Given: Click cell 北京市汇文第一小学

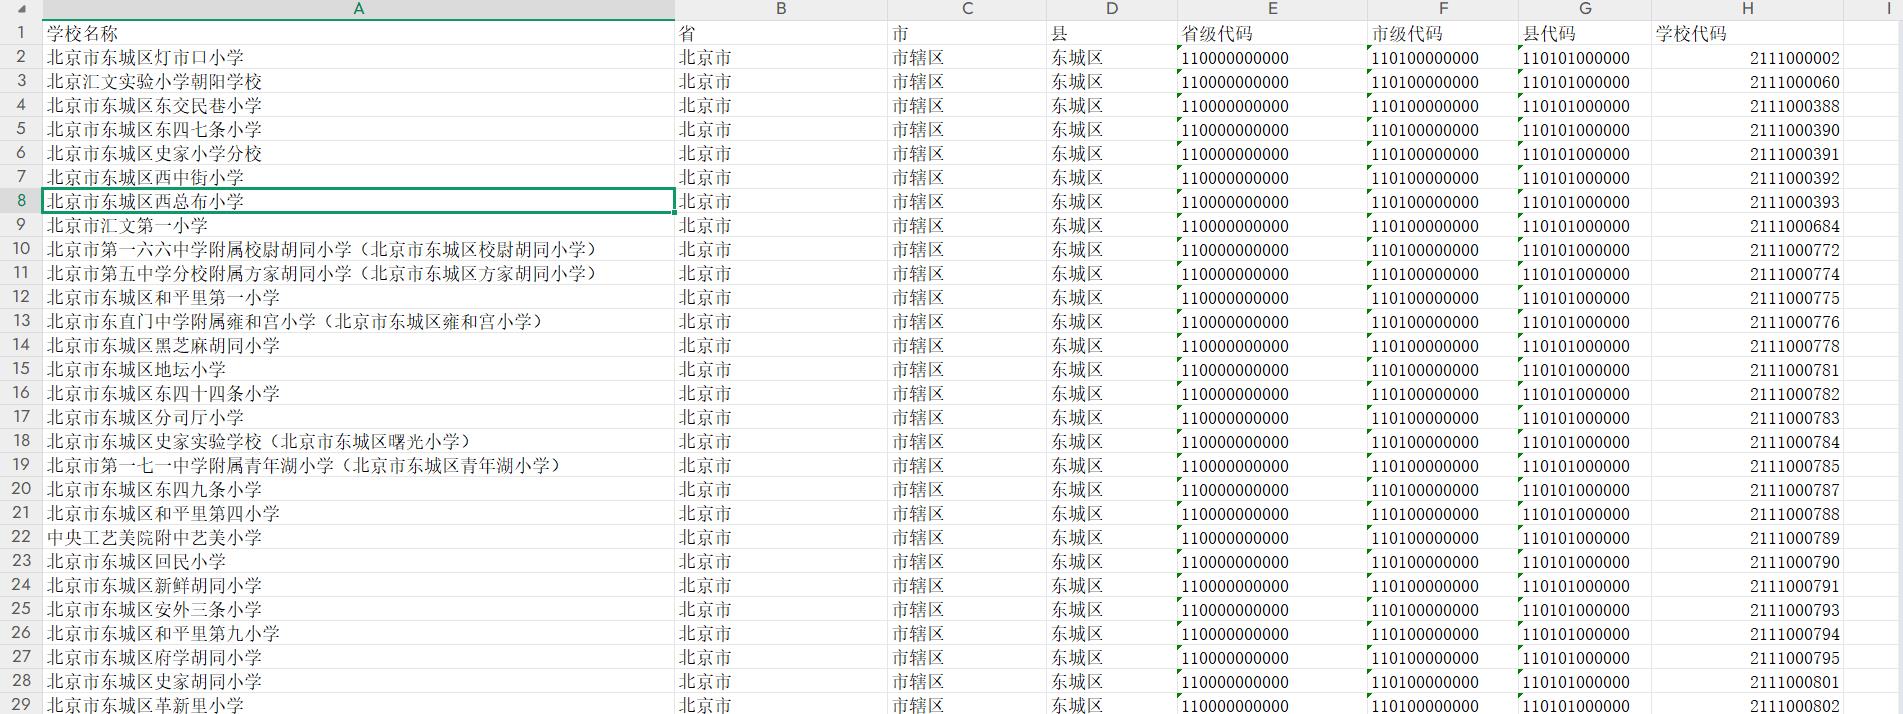Looking at the screenshot, I should [x=127, y=226].
